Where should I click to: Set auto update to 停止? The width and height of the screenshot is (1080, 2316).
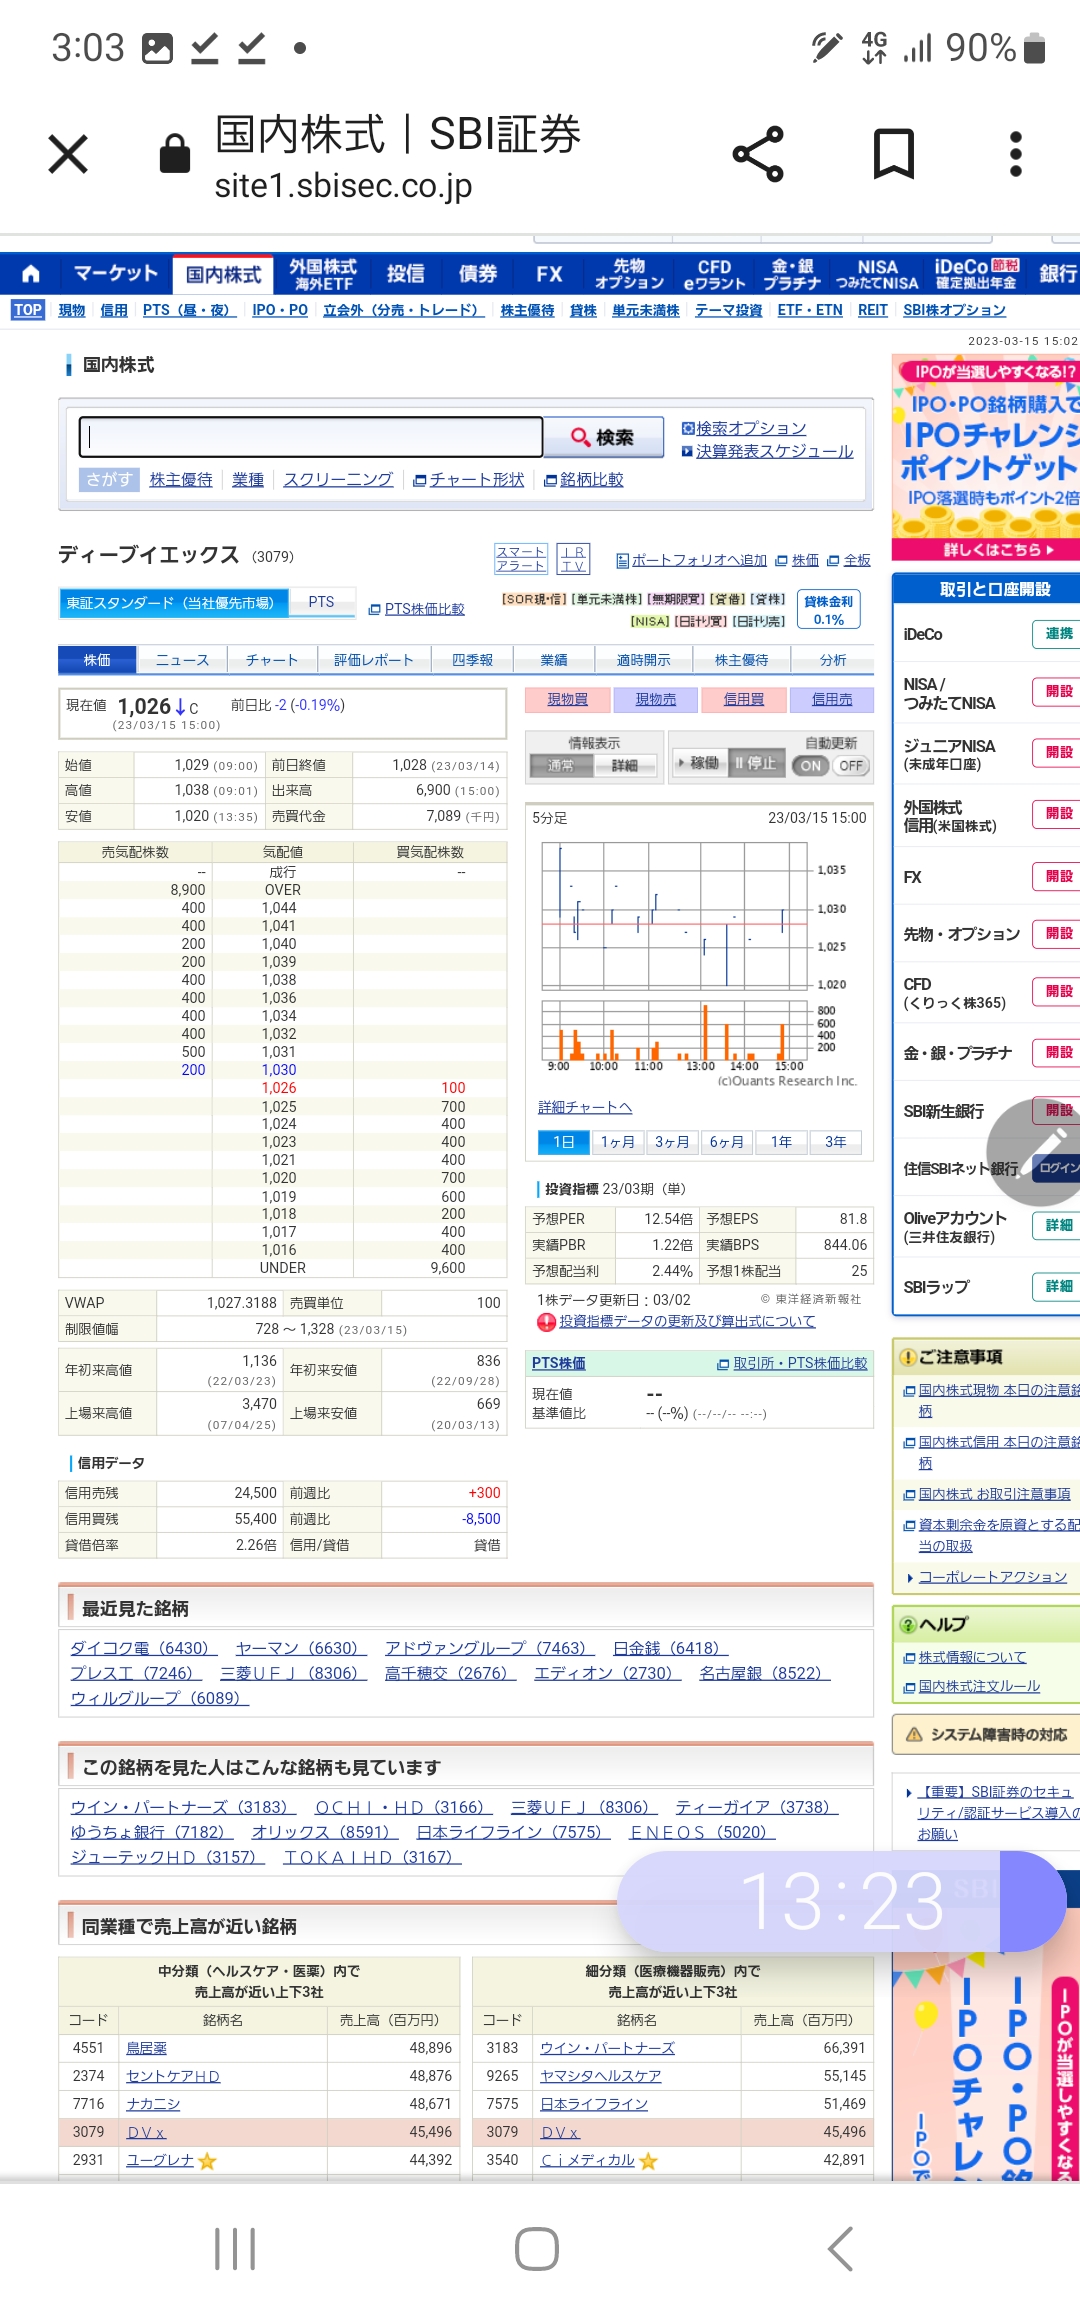click(756, 763)
